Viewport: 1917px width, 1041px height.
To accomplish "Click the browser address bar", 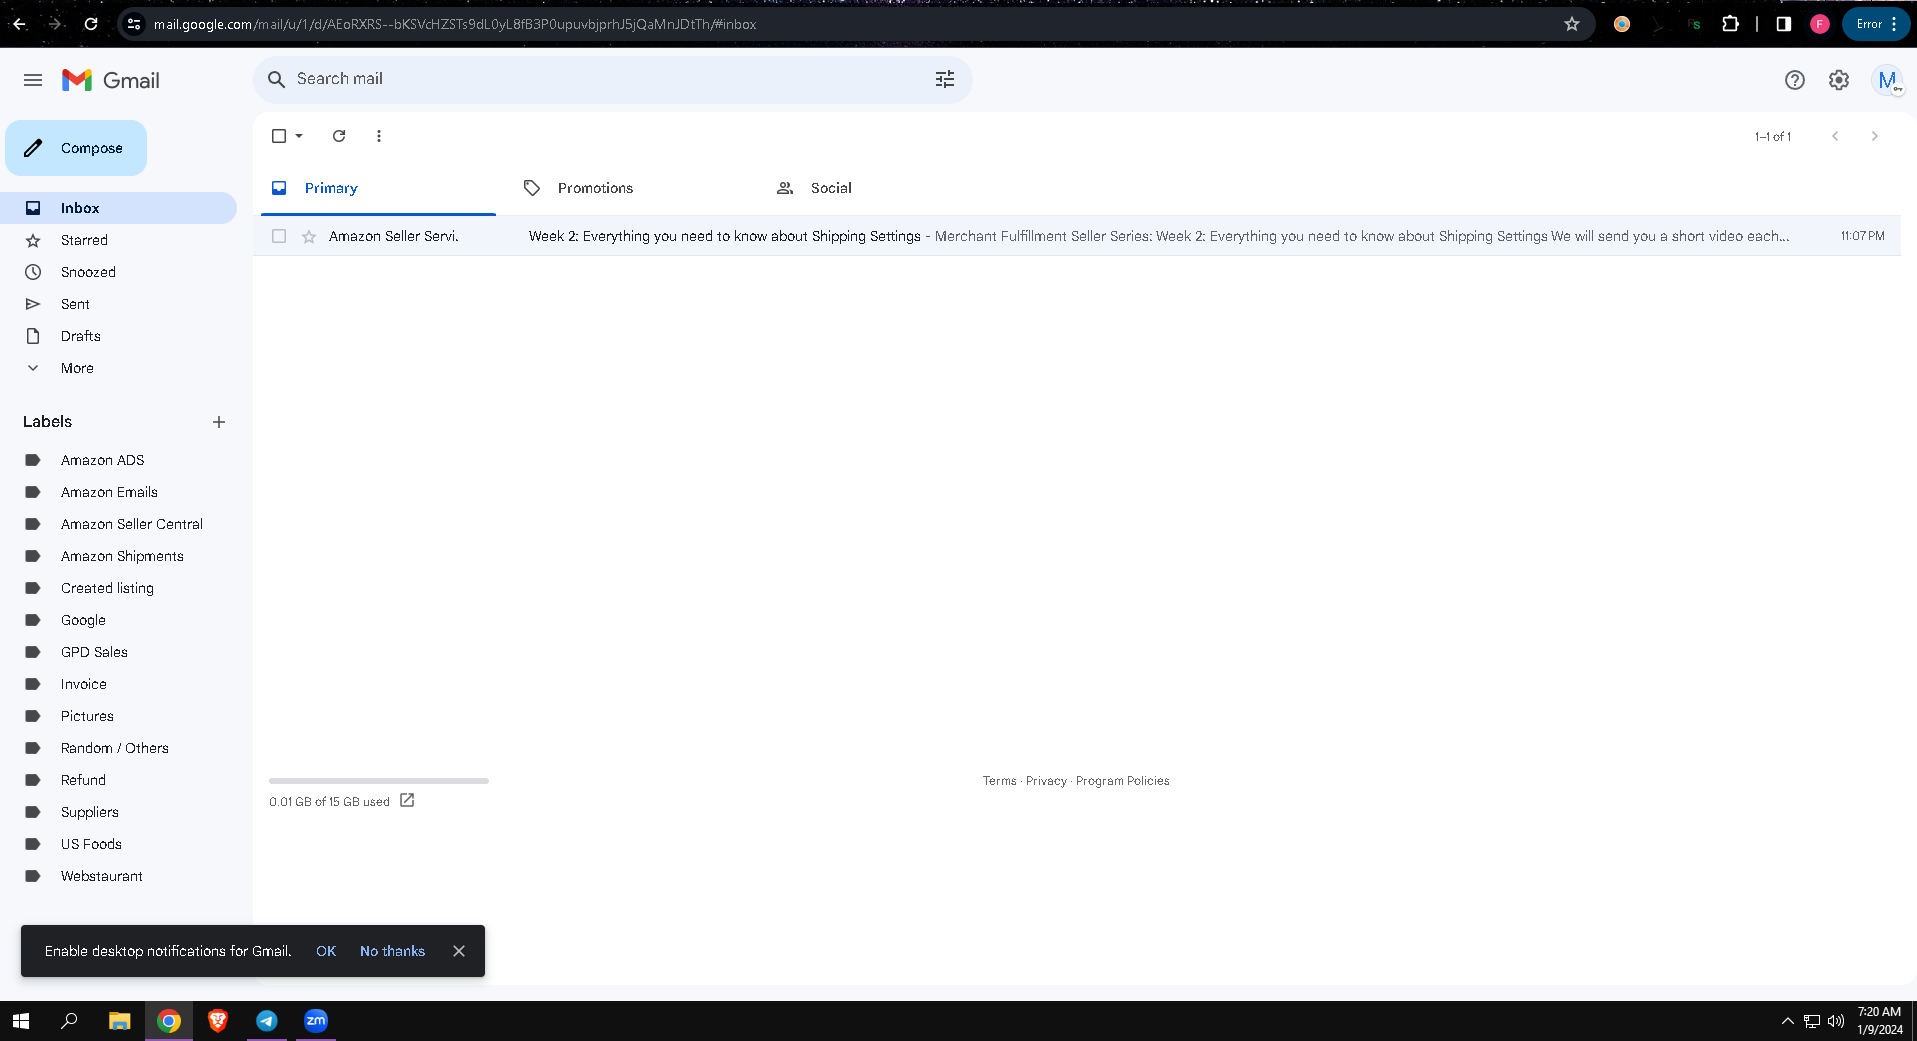I will click(855, 24).
